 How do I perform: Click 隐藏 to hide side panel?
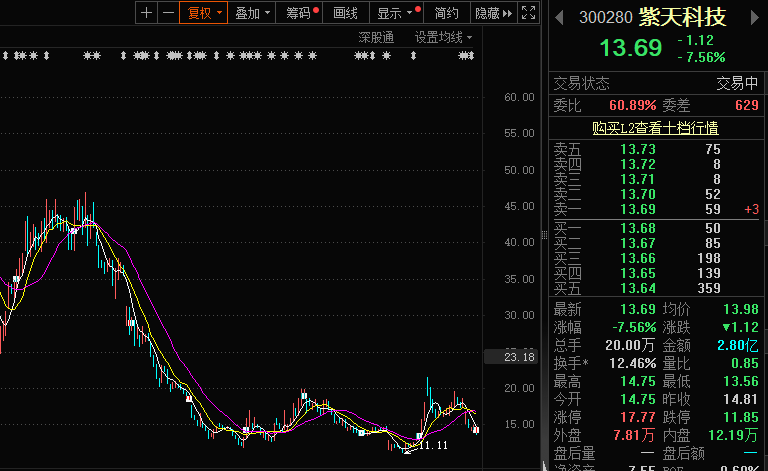(493, 13)
